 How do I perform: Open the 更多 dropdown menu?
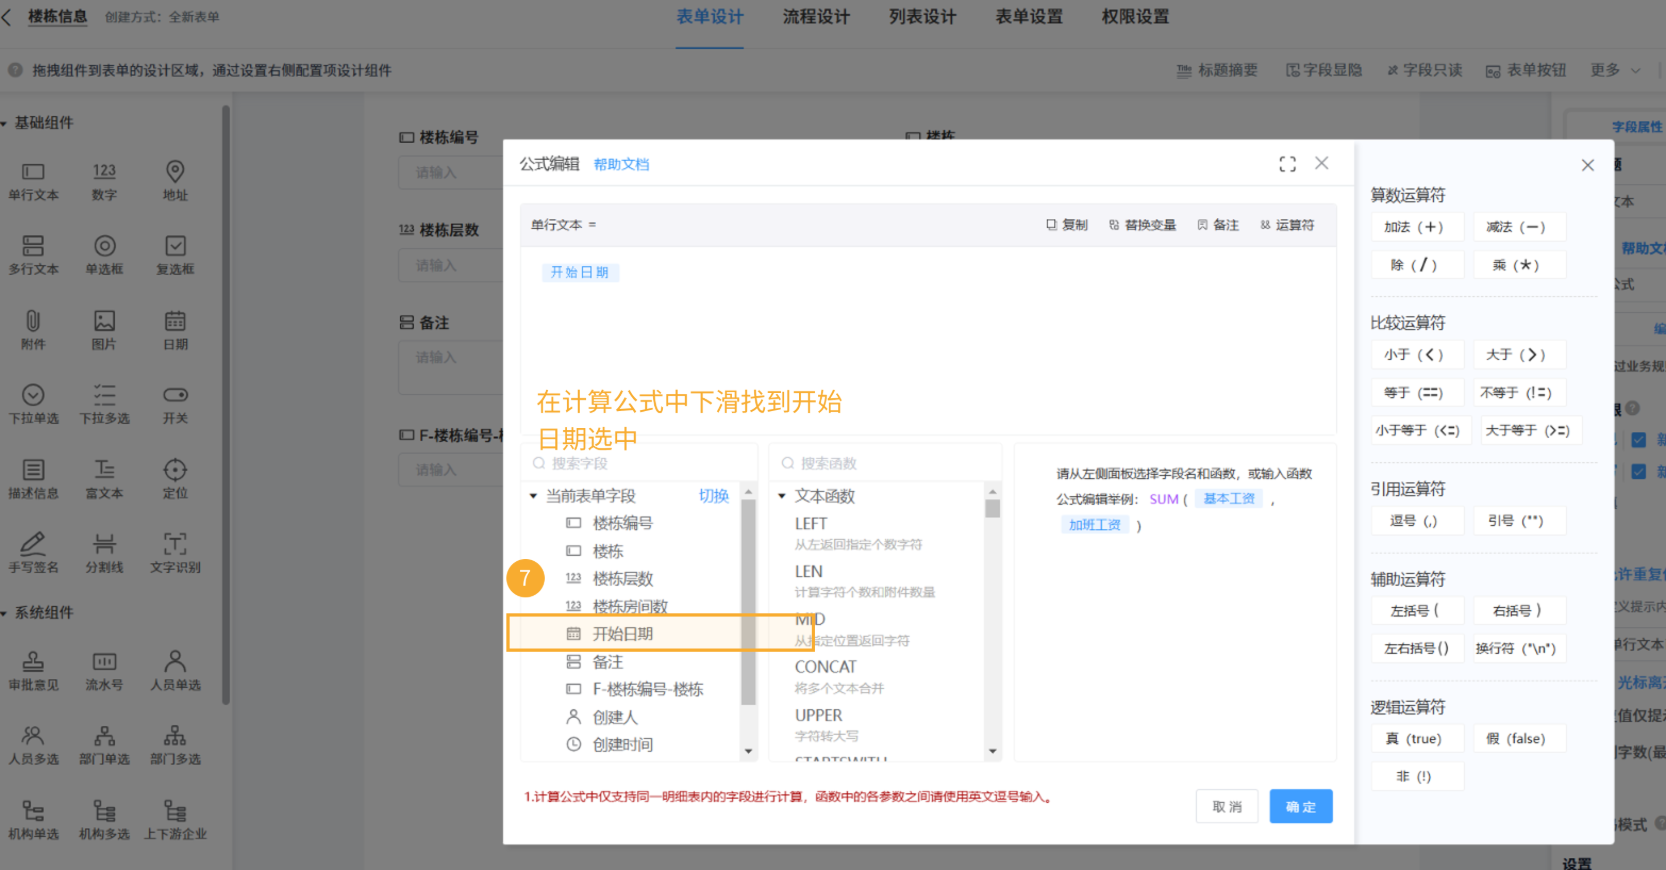(x=1615, y=70)
